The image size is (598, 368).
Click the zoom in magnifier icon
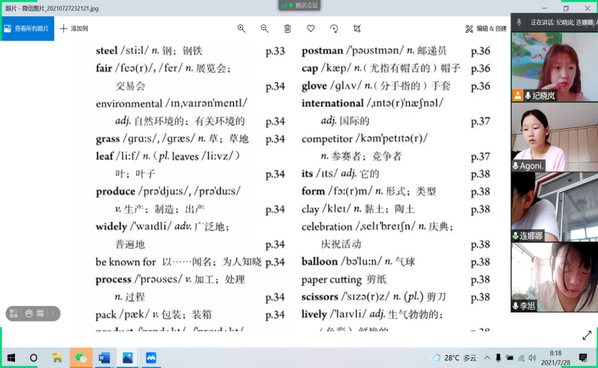click(241, 29)
